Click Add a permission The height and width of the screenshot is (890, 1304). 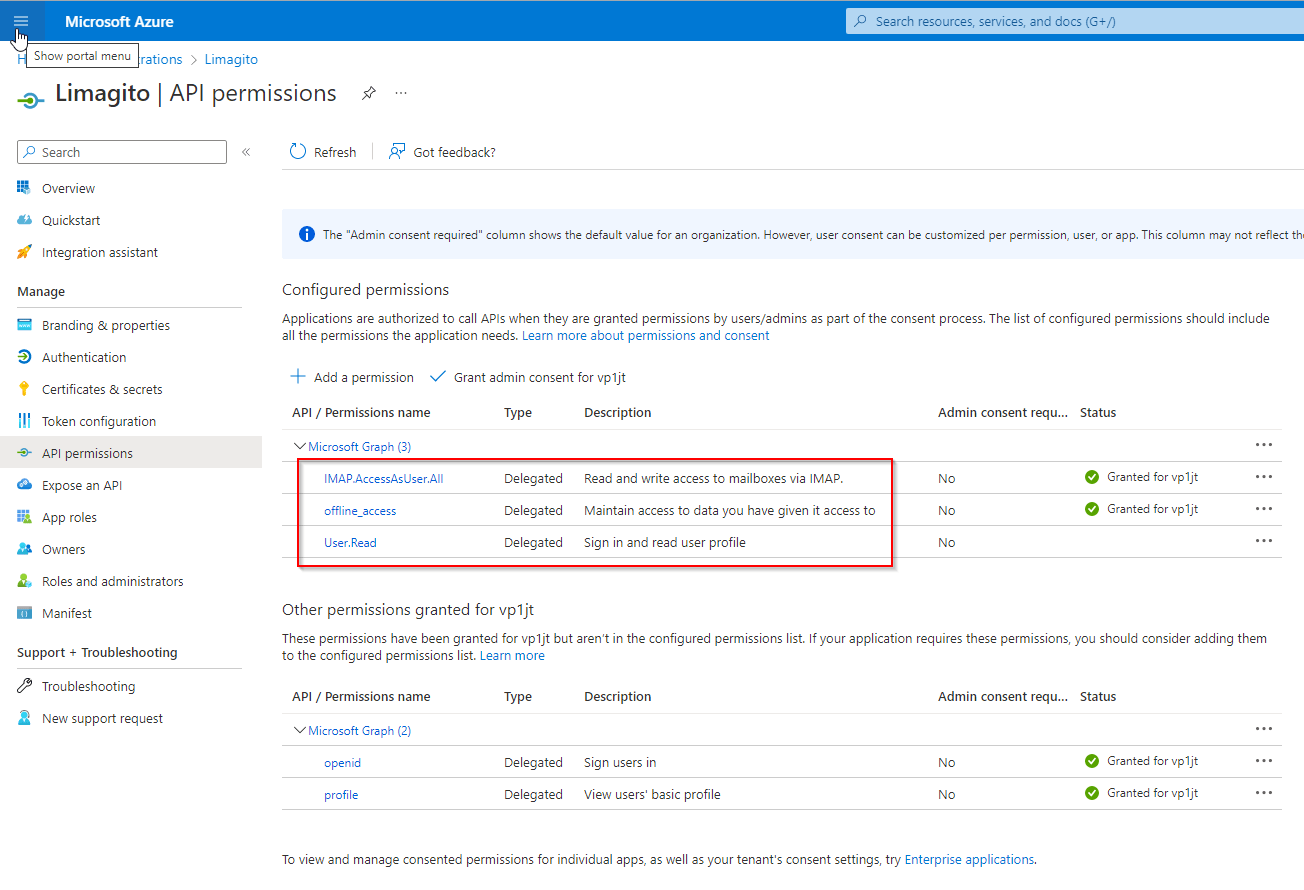tap(352, 377)
